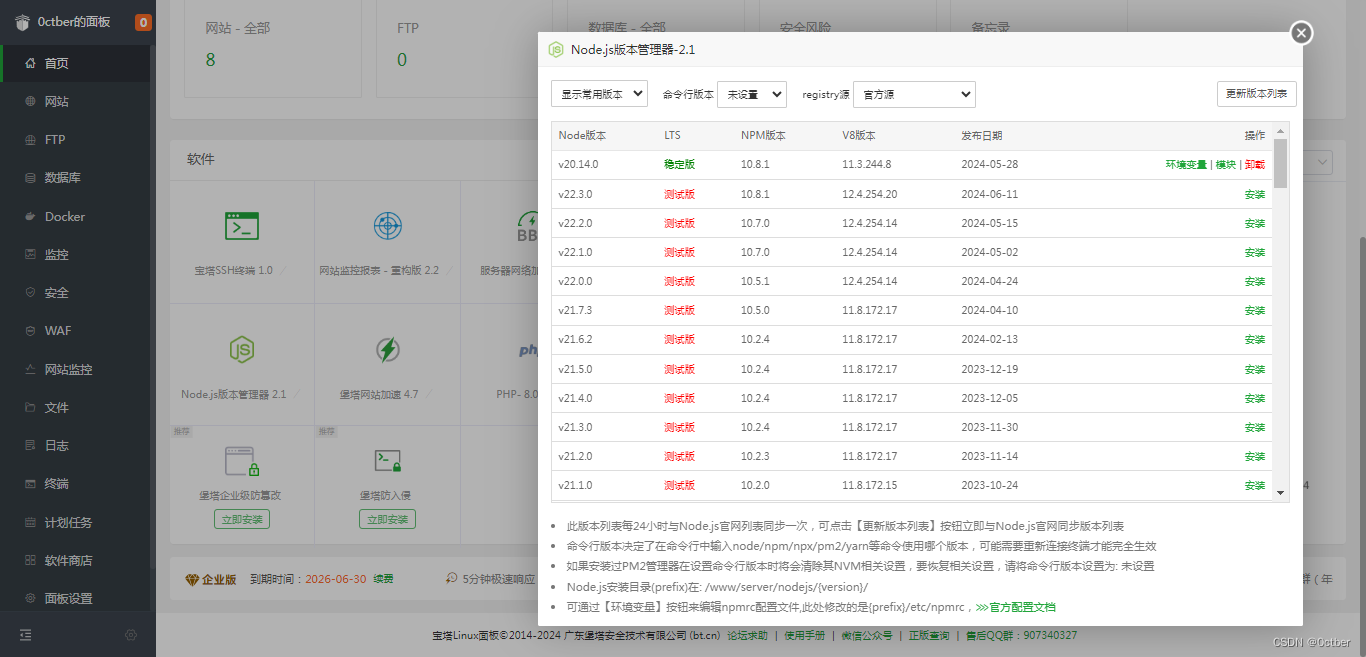Image resolution: width=1366 pixels, height=657 pixels.
Task: Open the FTP icon in sidebar
Action: coord(30,140)
